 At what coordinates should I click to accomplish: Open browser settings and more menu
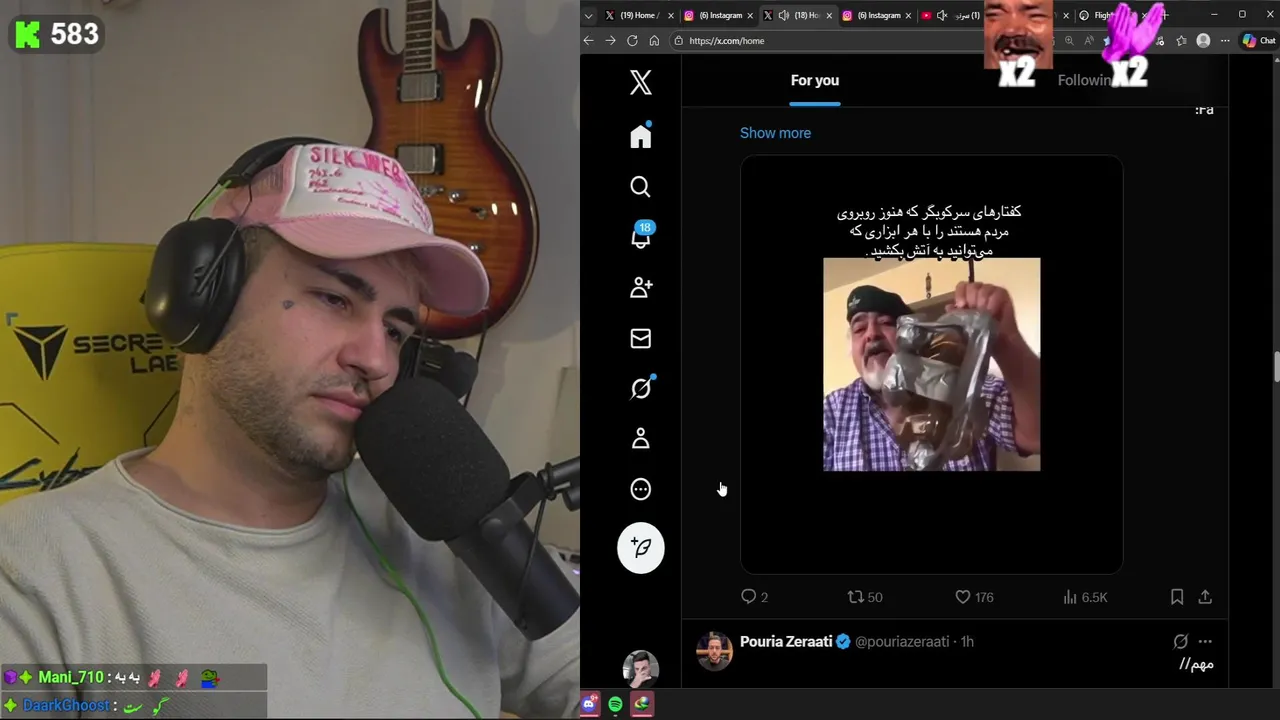(1225, 41)
